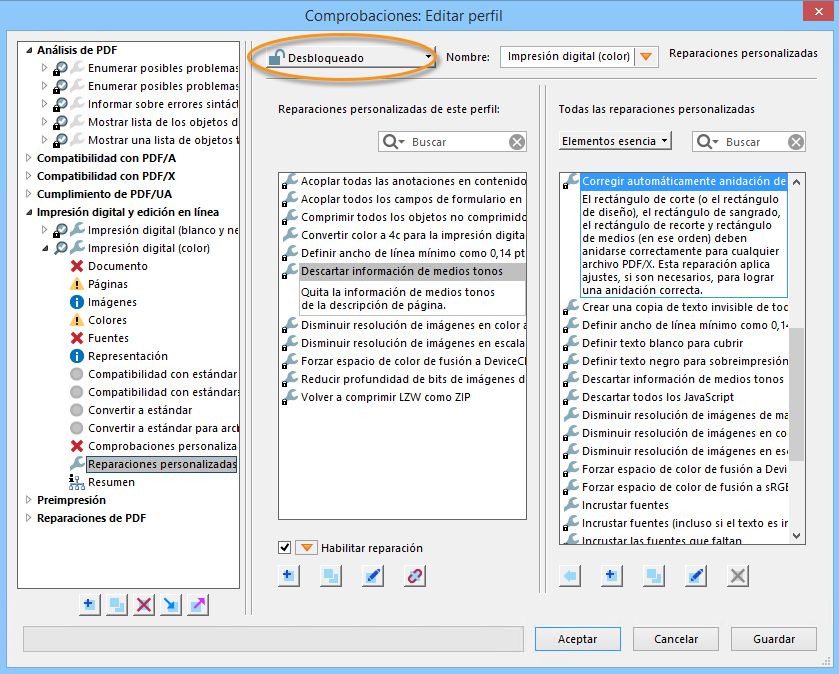The width and height of the screenshot is (839, 674).
Task: Select Fuentes in the profile tree
Action: tap(109, 338)
